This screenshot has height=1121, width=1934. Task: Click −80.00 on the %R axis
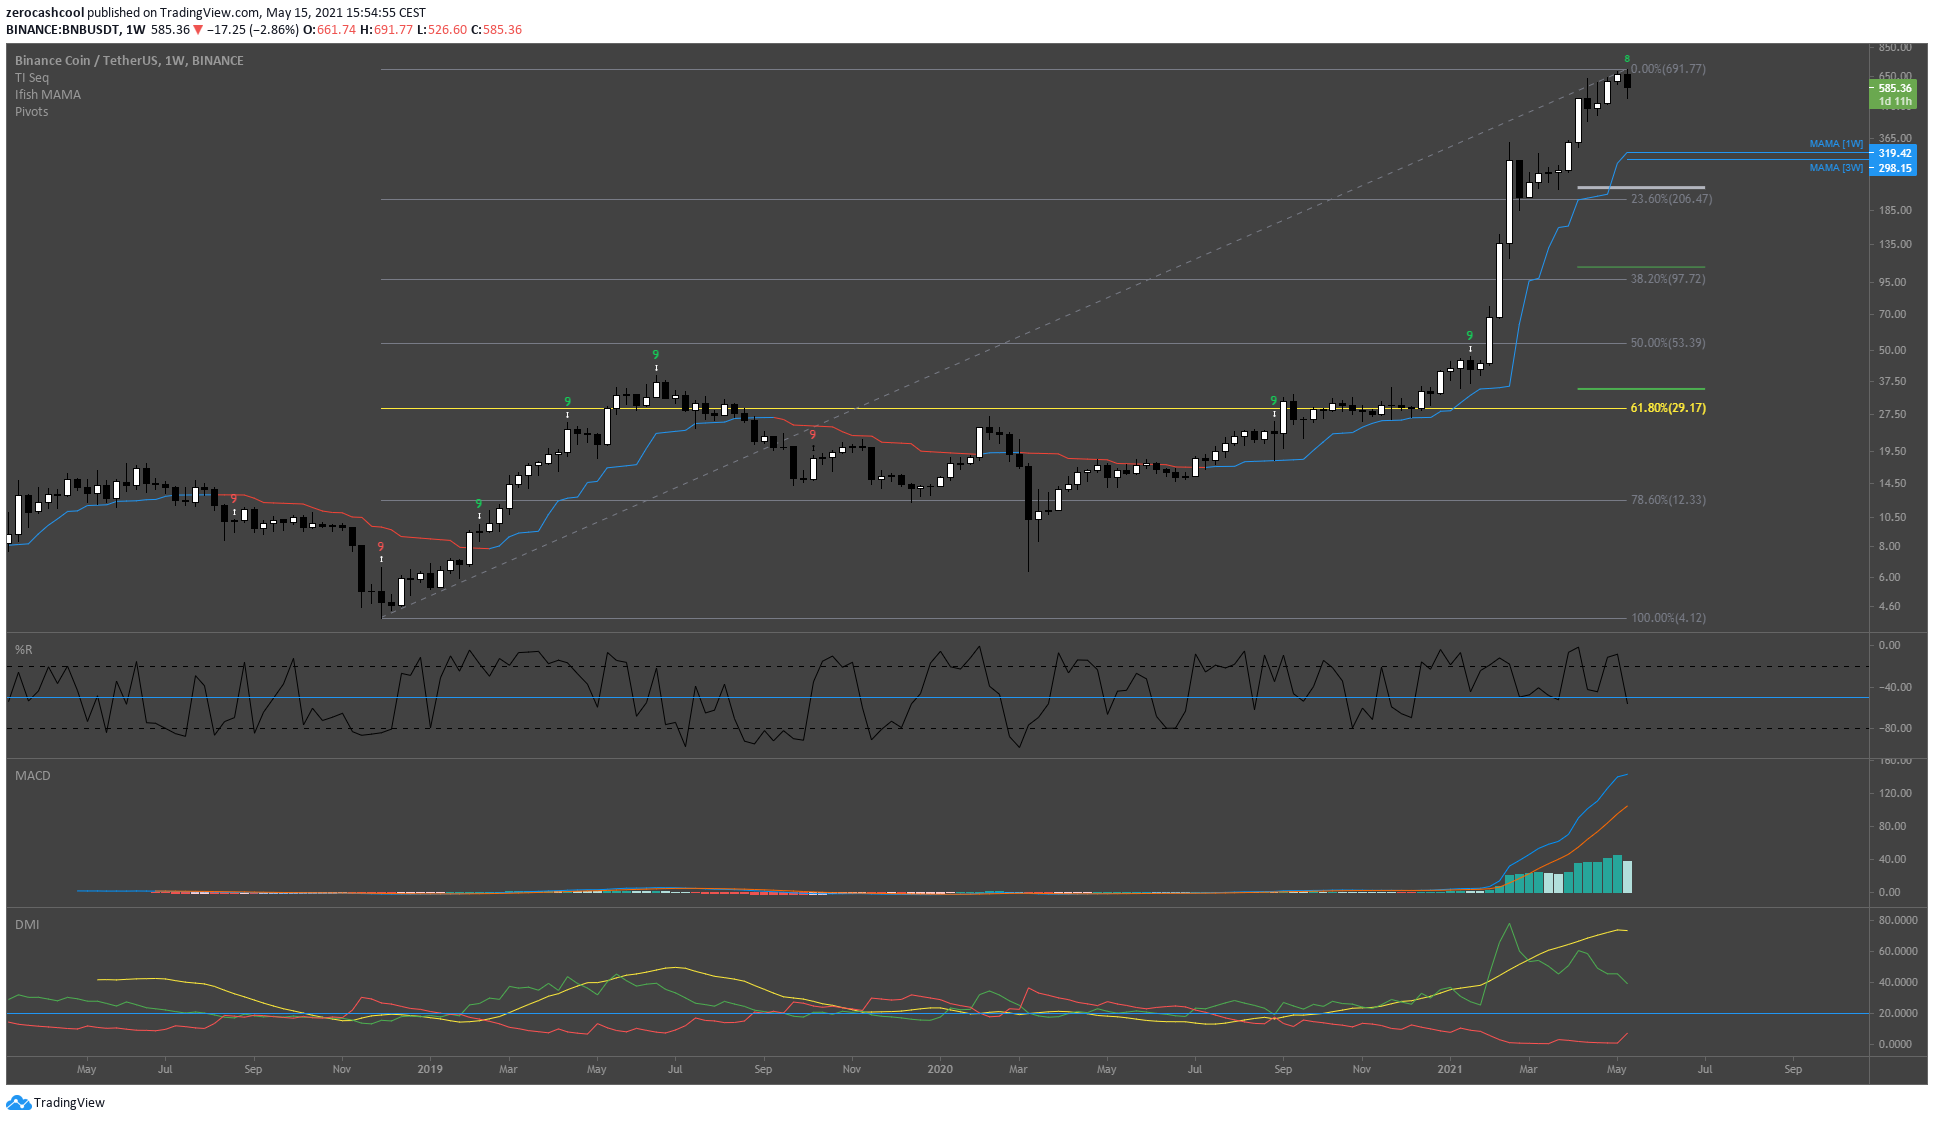pos(1894,728)
